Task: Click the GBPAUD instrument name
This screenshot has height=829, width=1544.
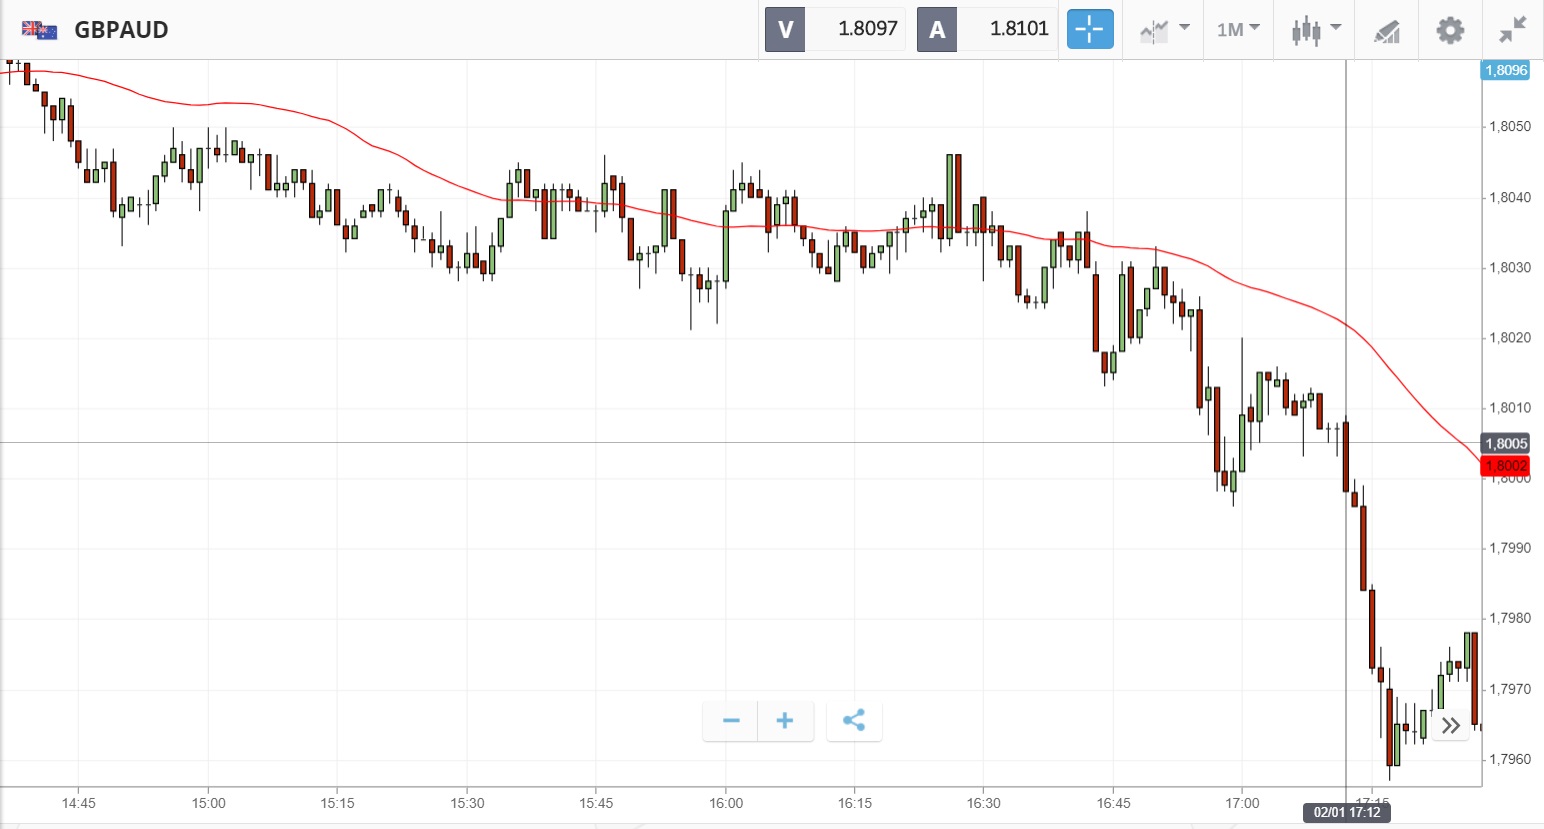Action: pyautogui.click(x=121, y=30)
